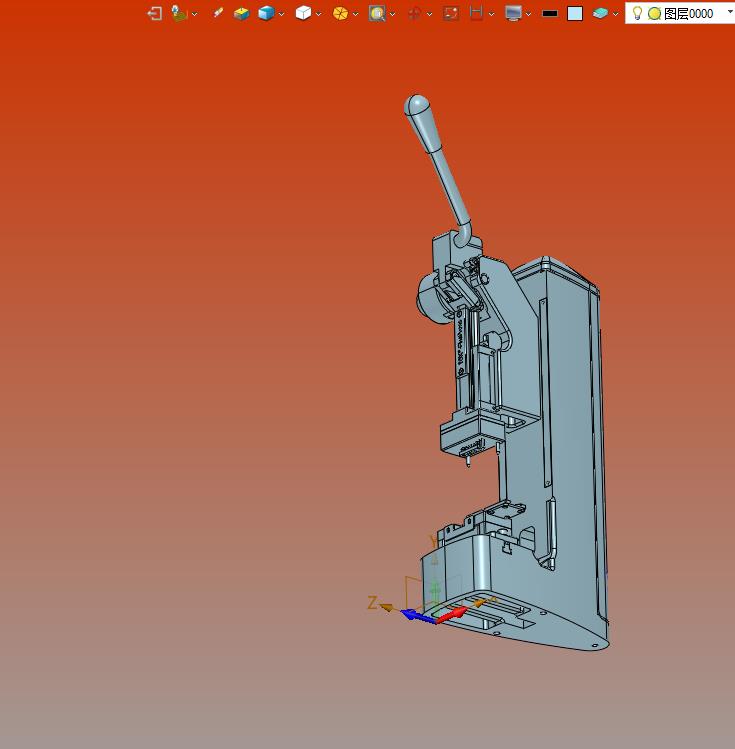Expand the monitor icon dropdown arrow
The image size is (735, 749).
(528, 14)
